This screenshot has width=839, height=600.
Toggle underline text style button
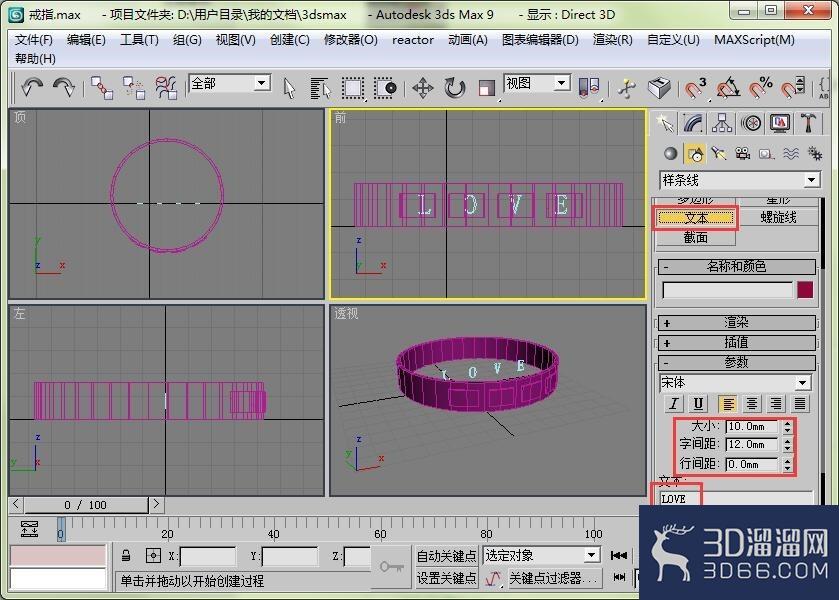pos(698,404)
